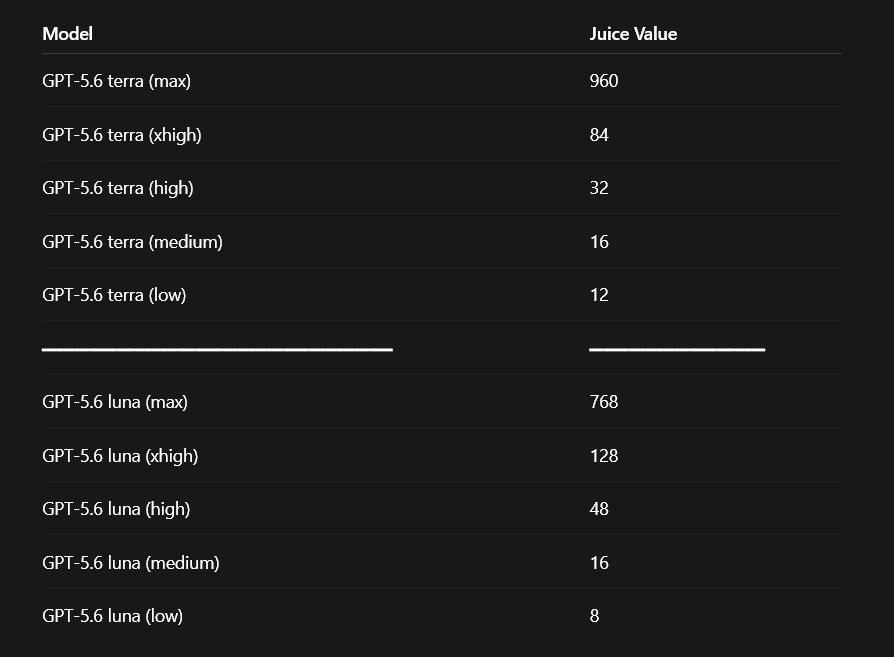894x657 pixels.
Task: Select the GPT-5.6 terra (xhigh) model name
Action: click(122, 135)
